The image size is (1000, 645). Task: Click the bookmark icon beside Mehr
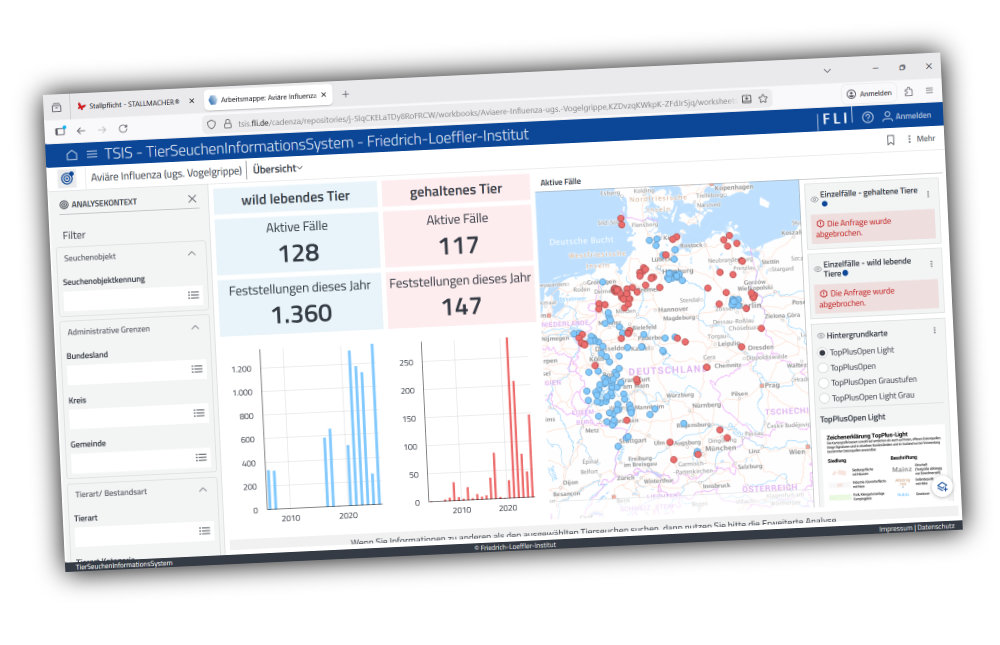pyautogui.click(x=890, y=140)
